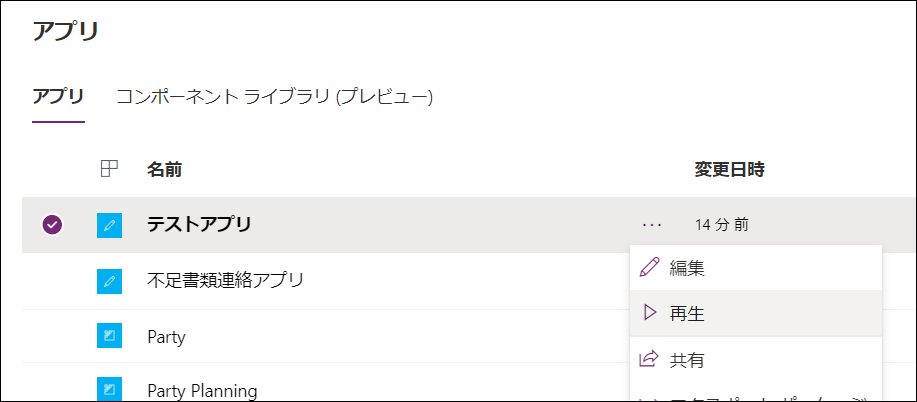Choose 編集 from the context menu

756,267
